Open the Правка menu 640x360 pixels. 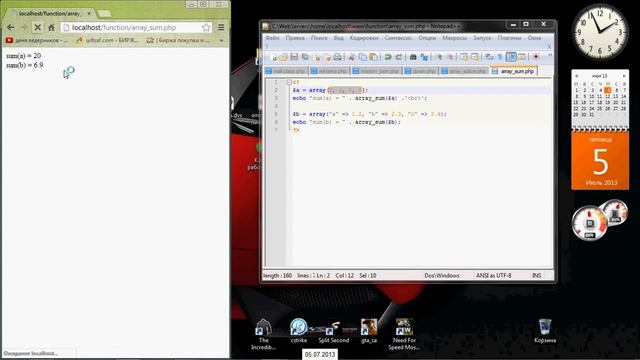point(295,38)
